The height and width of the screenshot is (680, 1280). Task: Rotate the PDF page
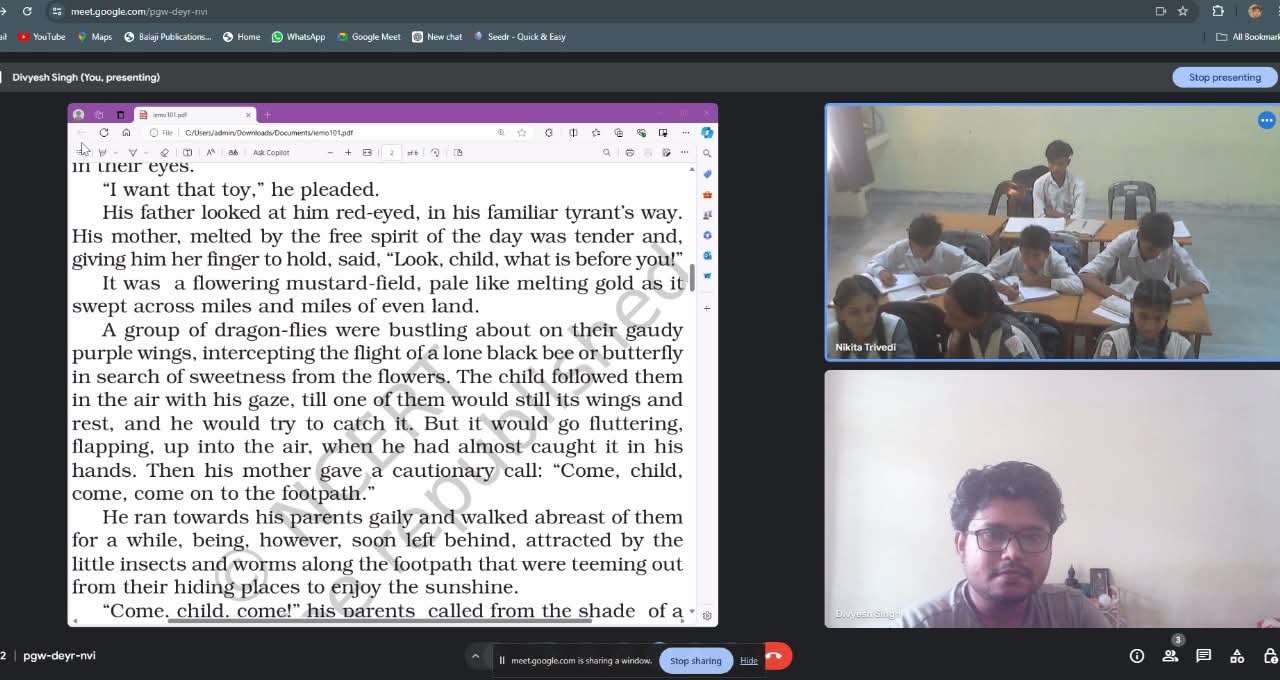click(434, 152)
